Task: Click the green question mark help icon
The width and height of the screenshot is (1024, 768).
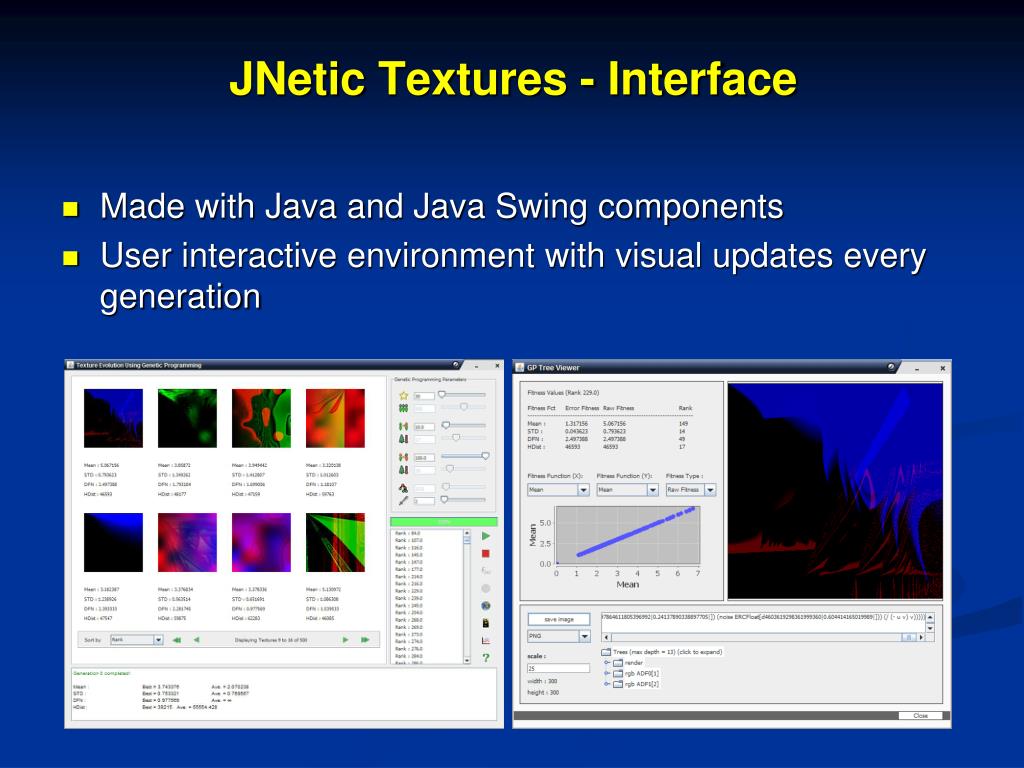Action: tap(485, 658)
